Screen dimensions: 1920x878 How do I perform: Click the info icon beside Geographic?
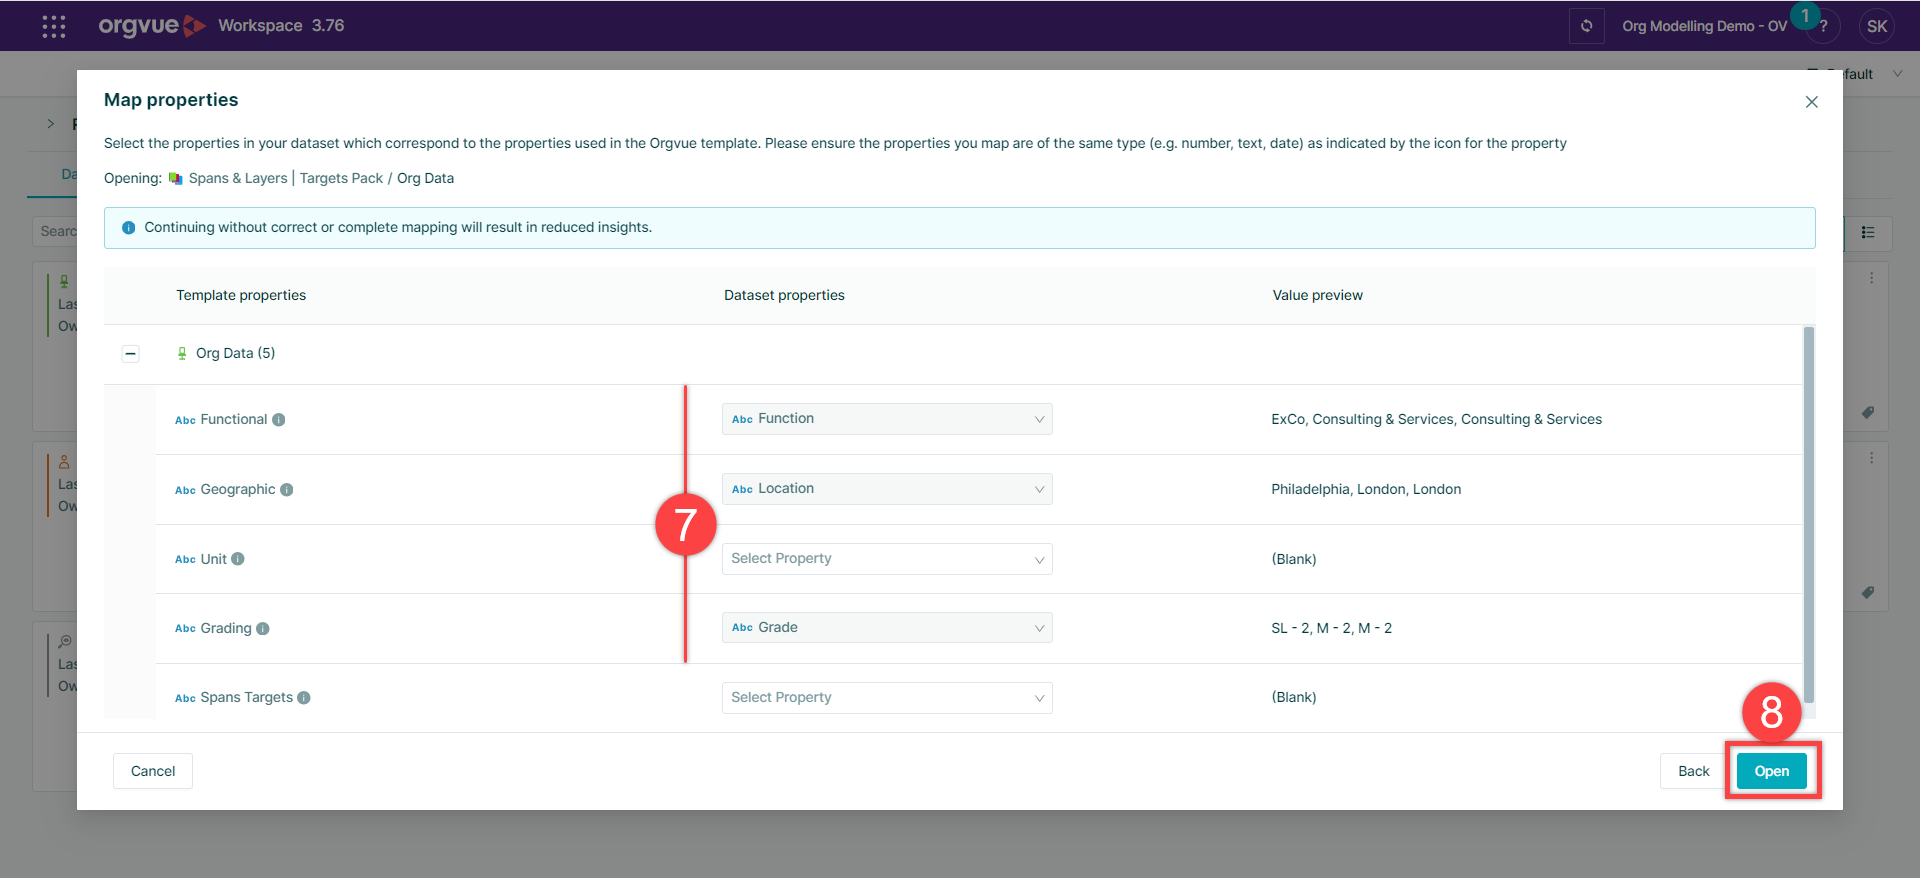click(x=287, y=490)
